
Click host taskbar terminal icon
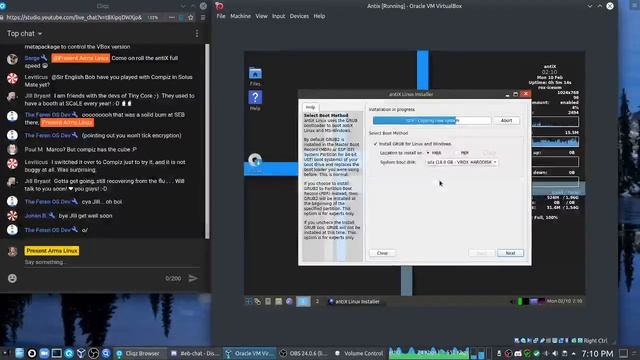point(56,353)
